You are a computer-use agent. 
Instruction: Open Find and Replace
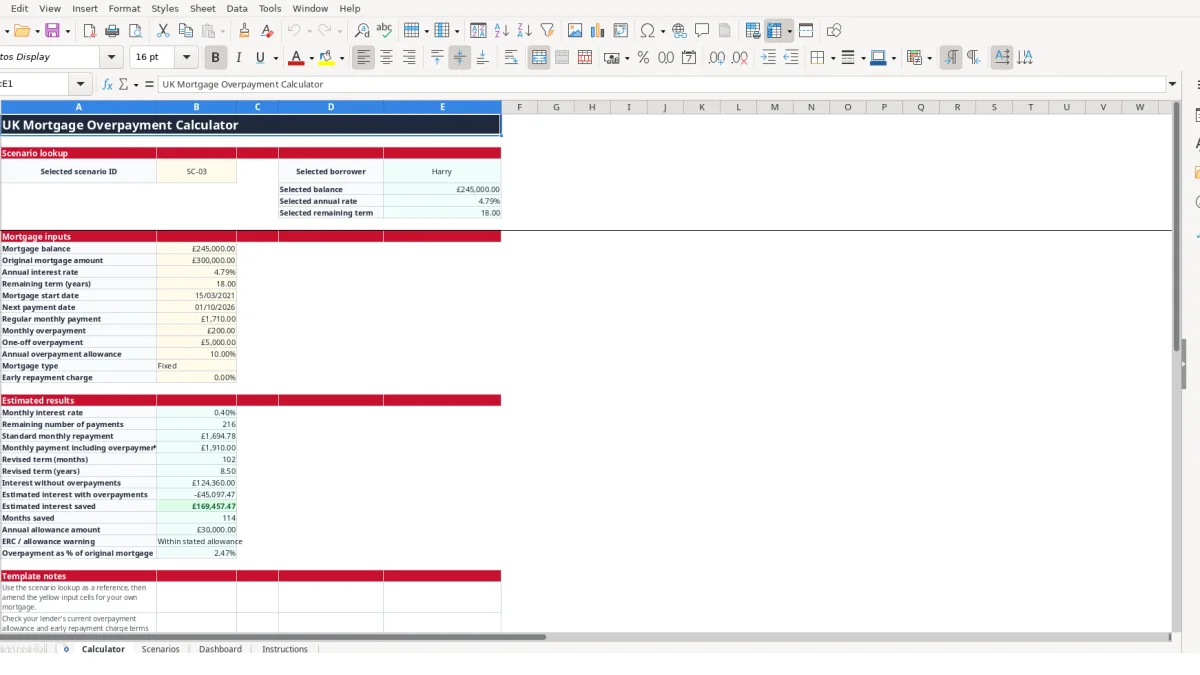(362, 31)
